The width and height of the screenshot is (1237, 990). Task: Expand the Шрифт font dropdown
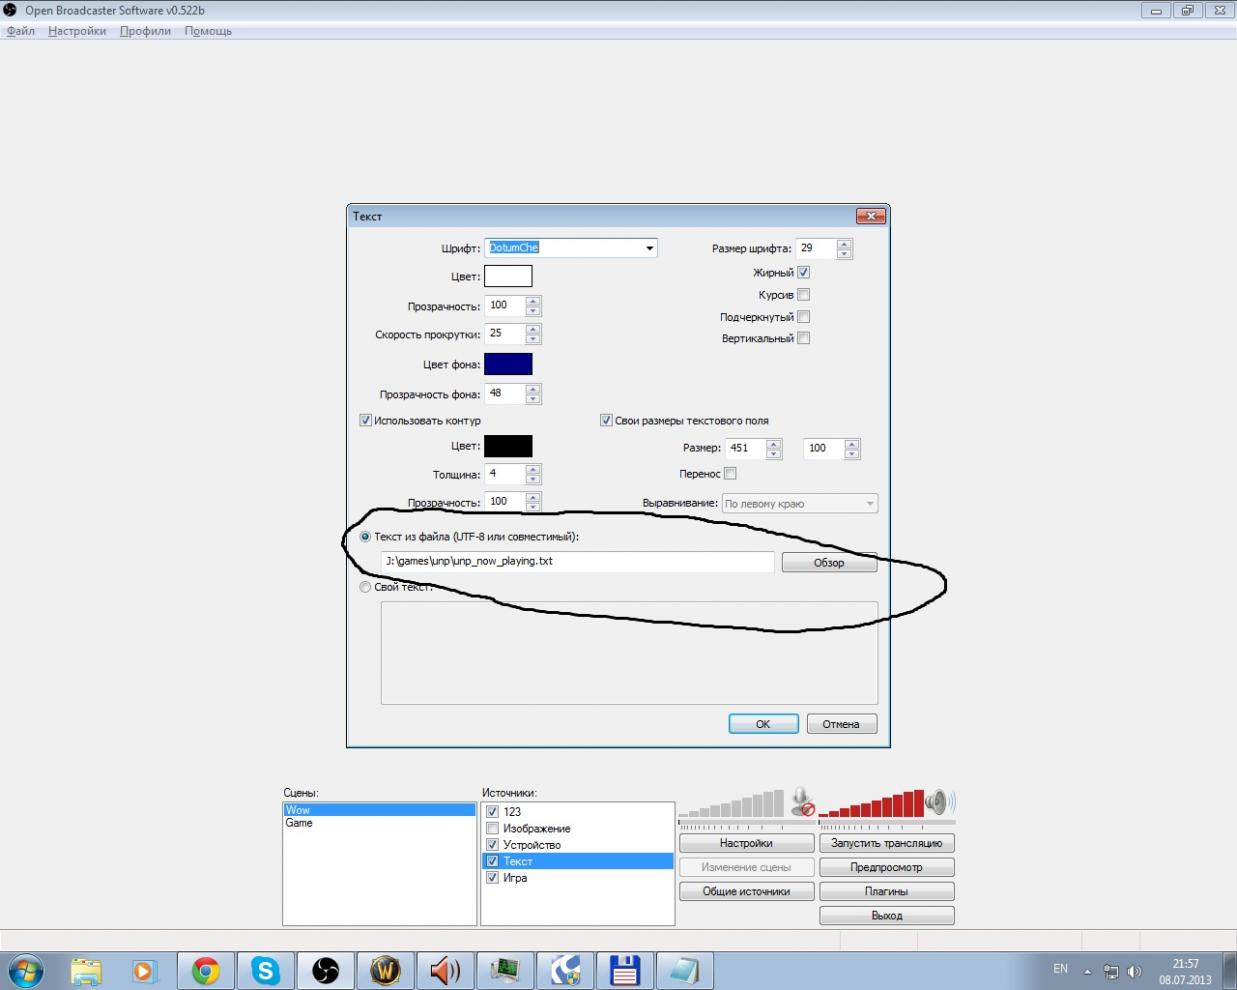(649, 248)
